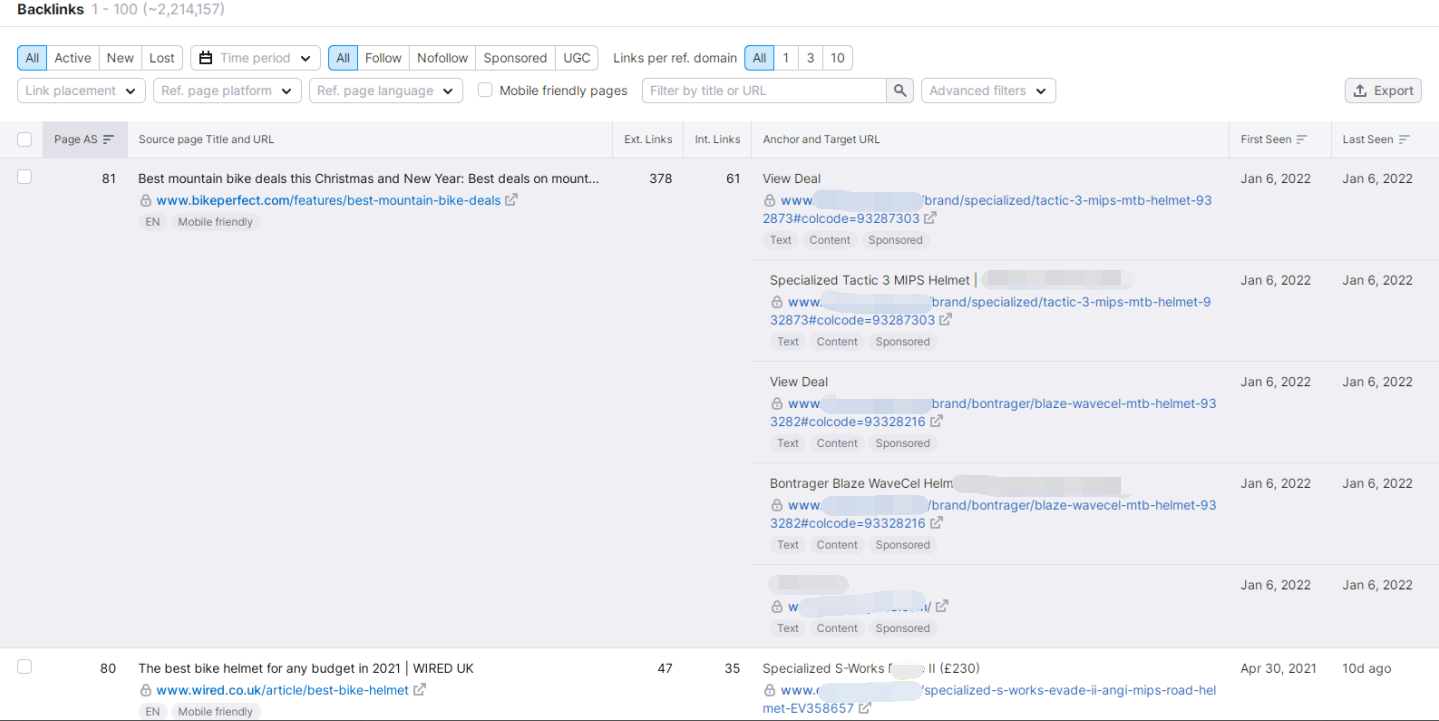Open first View Deal target external icon
Screen dimensions: 1439x721
[930, 218]
